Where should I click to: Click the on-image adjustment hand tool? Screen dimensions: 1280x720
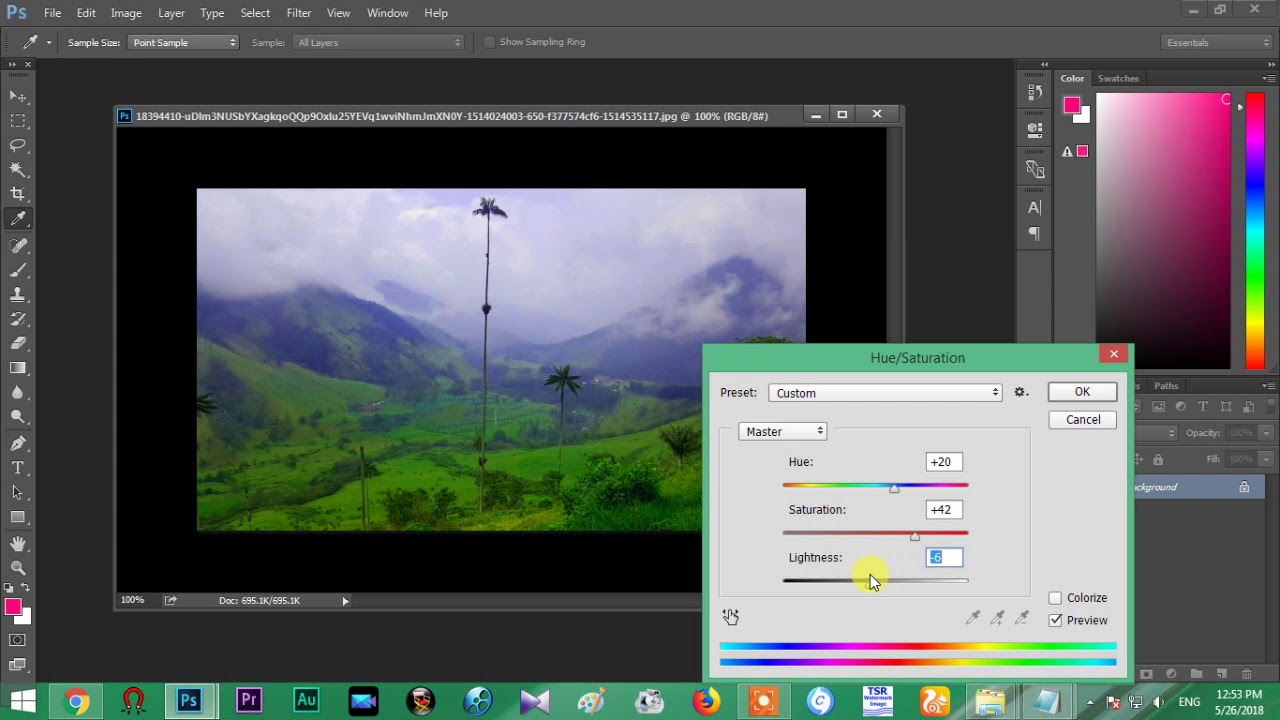coord(731,617)
